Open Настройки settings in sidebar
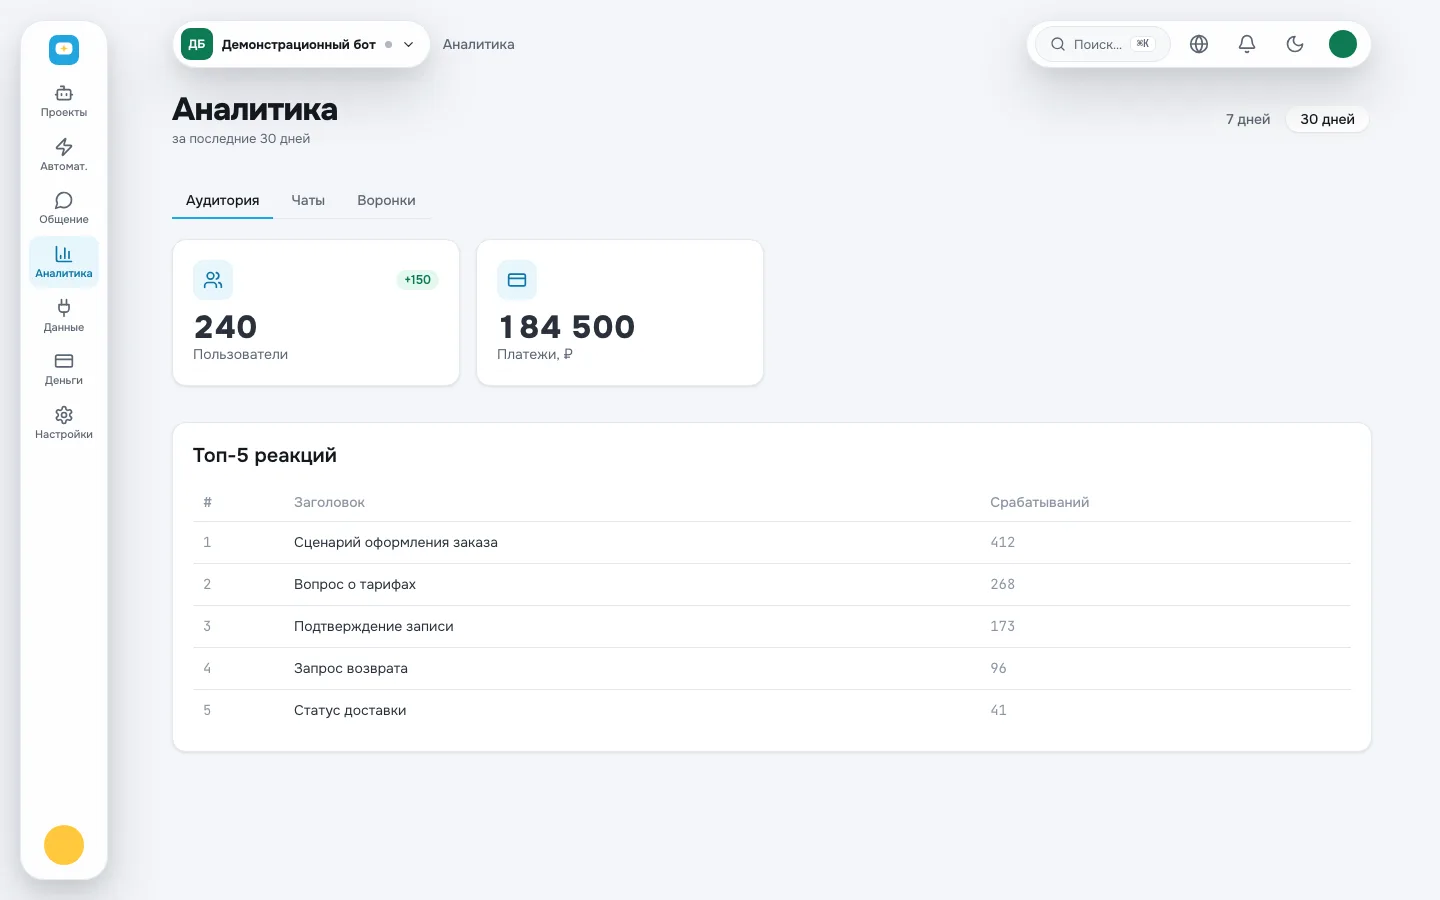The width and height of the screenshot is (1440, 900). (x=64, y=423)
